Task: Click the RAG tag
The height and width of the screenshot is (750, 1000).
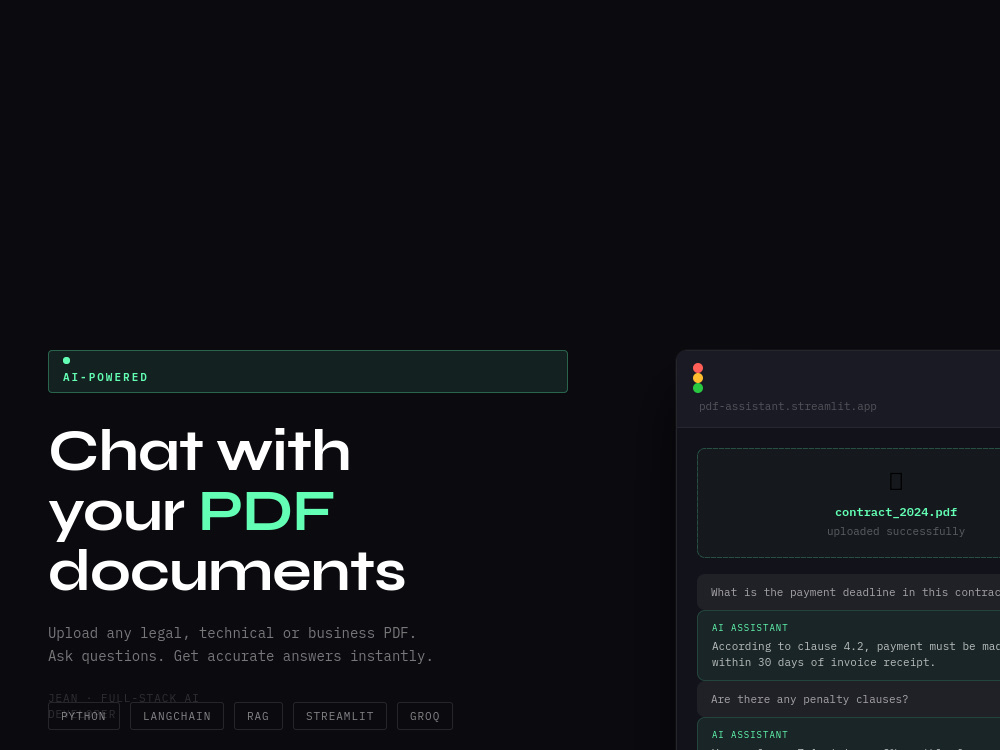Action: (x=258, y=716)
